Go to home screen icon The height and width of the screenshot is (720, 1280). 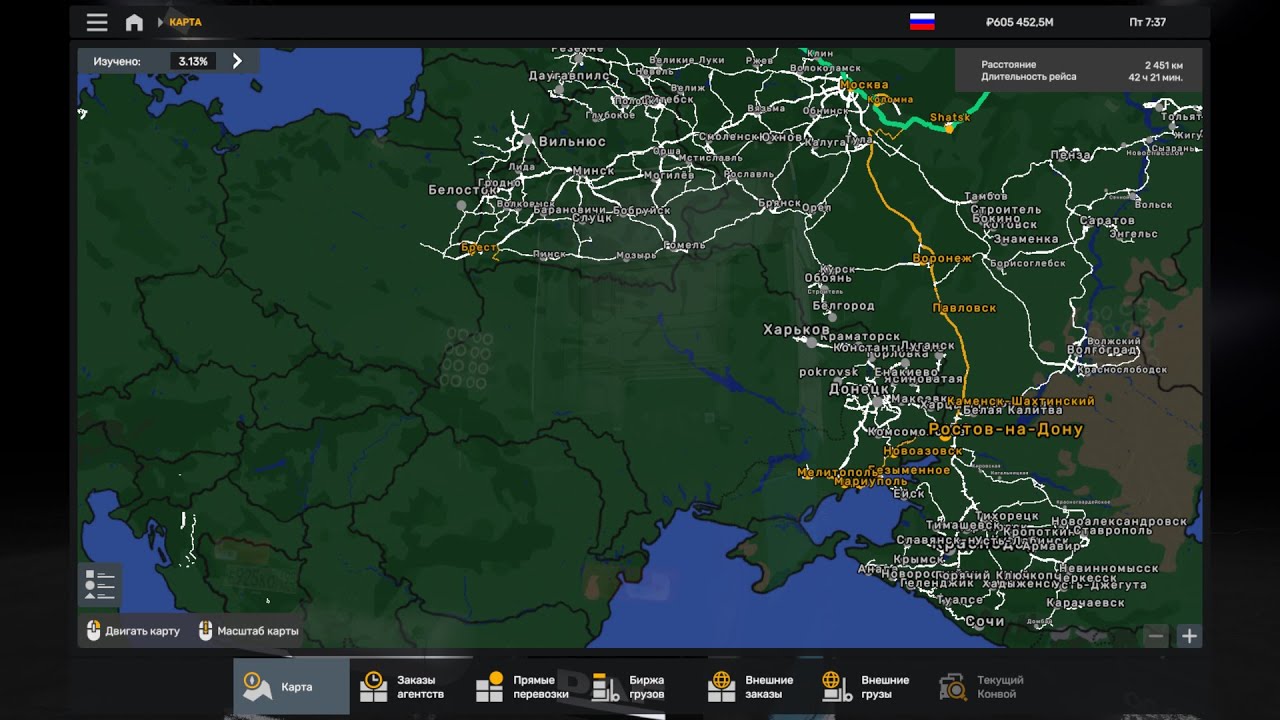pos(134,22)
